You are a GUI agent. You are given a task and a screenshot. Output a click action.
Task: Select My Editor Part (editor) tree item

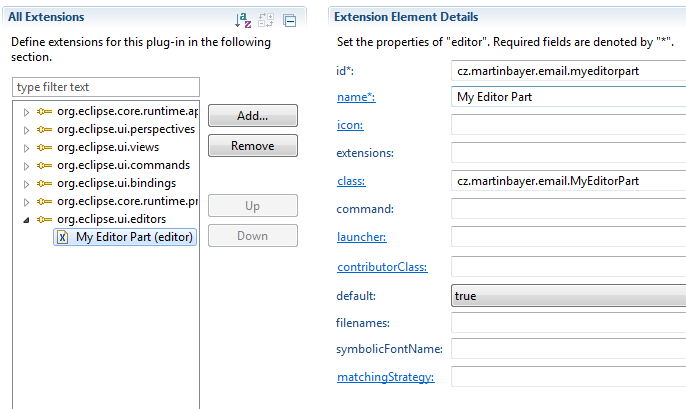tap(125, 237)
